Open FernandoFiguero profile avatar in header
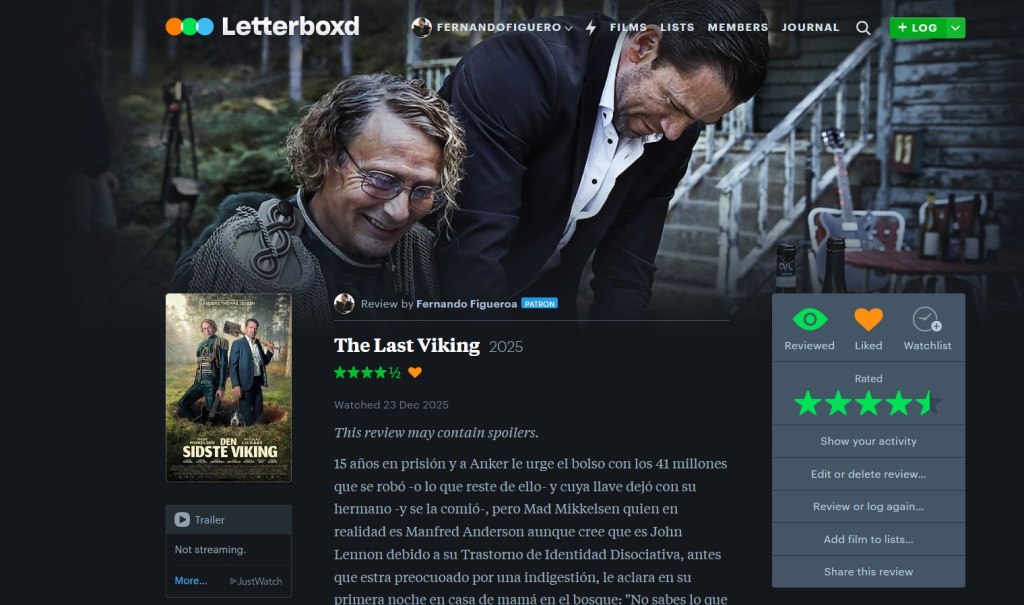The image size is (1024, 605). (421, 27)
